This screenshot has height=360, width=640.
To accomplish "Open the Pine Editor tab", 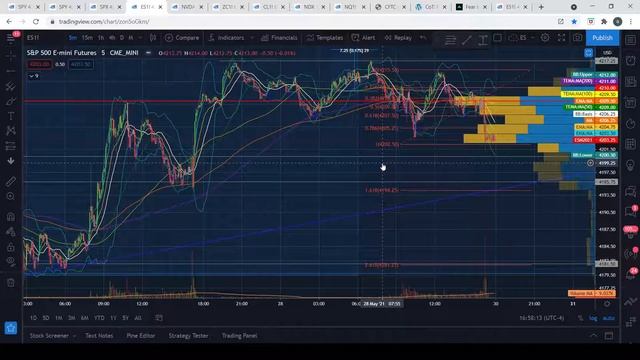I will click(x=140, y=336).
